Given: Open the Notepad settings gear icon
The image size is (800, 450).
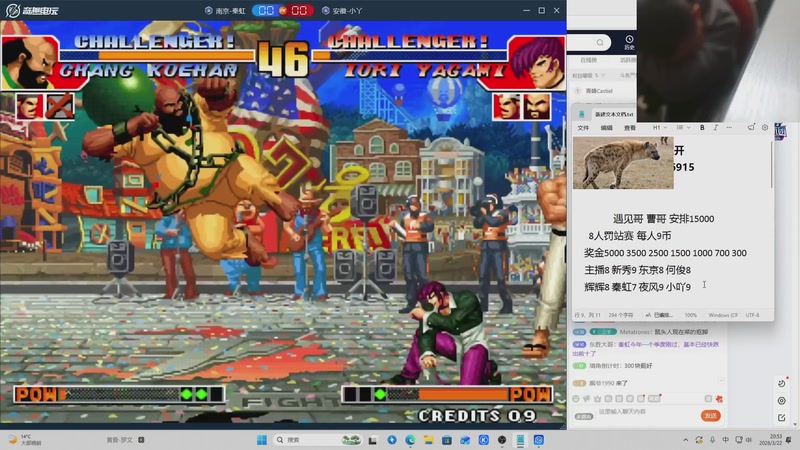Looking at the screenshot, I should coord(764,128).
